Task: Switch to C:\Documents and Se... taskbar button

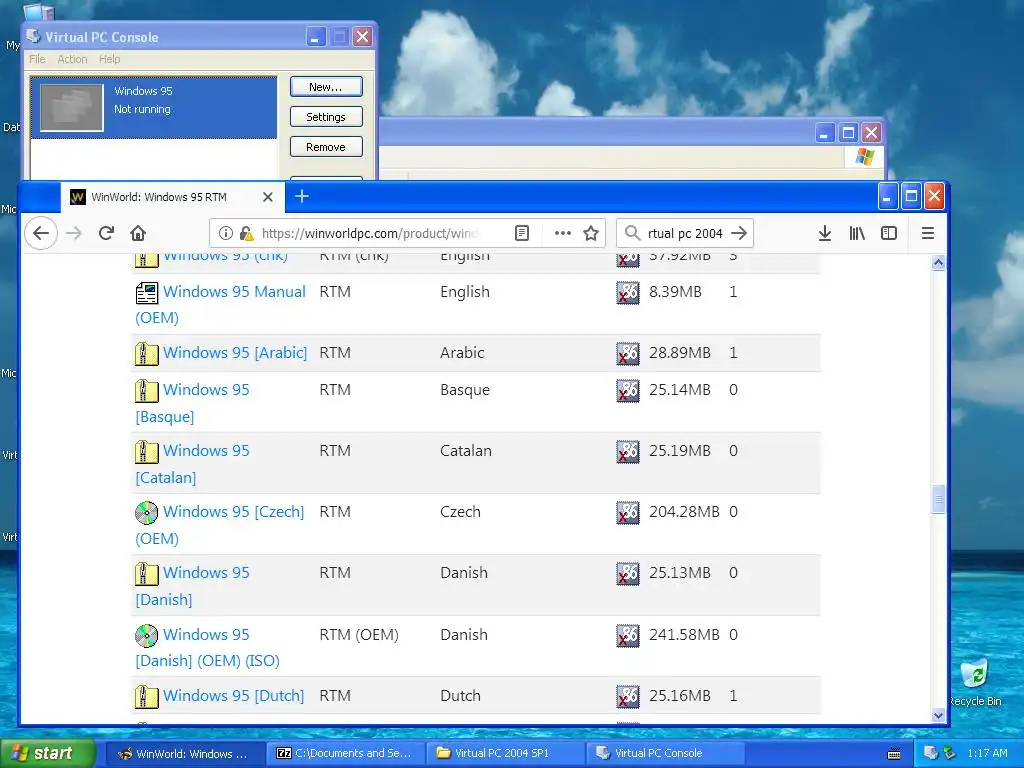Action: point(345,753)
